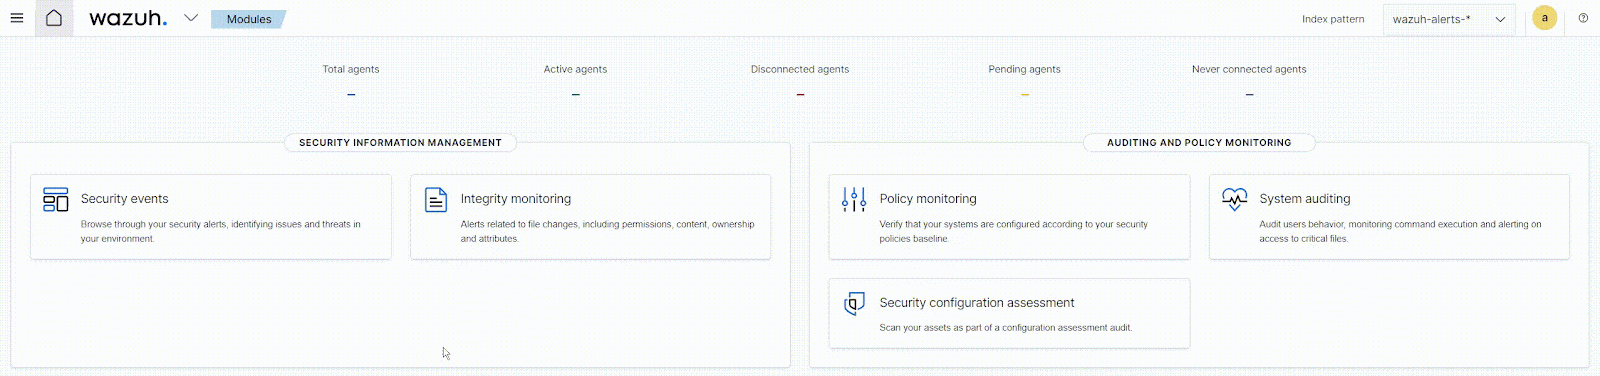
Task: Click the wazuh logo
Action: [x=128, y=18]
